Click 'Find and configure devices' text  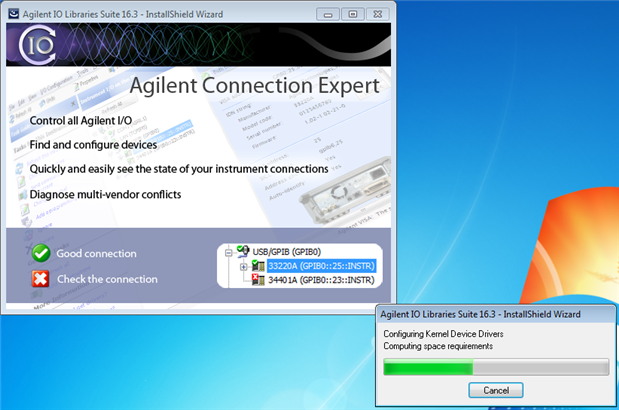[x=93, y=145]
